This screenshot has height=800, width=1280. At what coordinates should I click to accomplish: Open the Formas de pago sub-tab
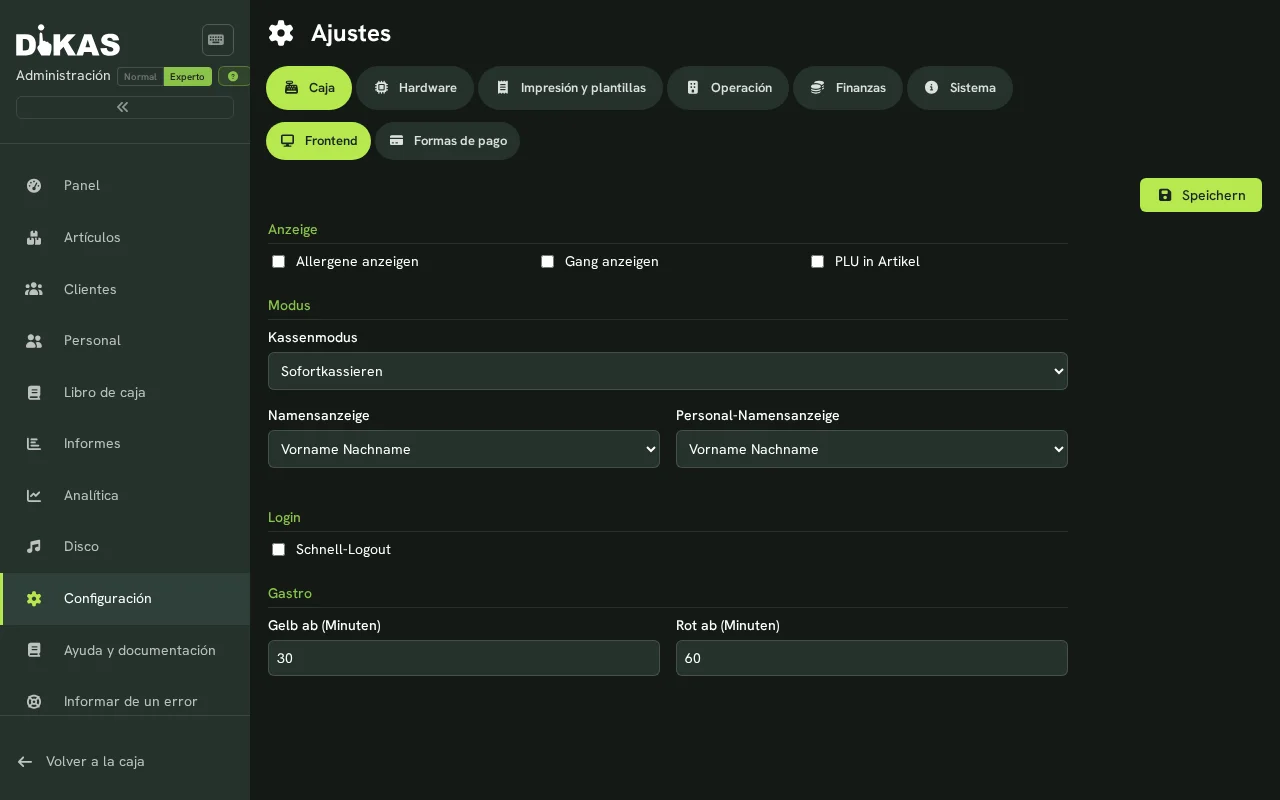447,141
